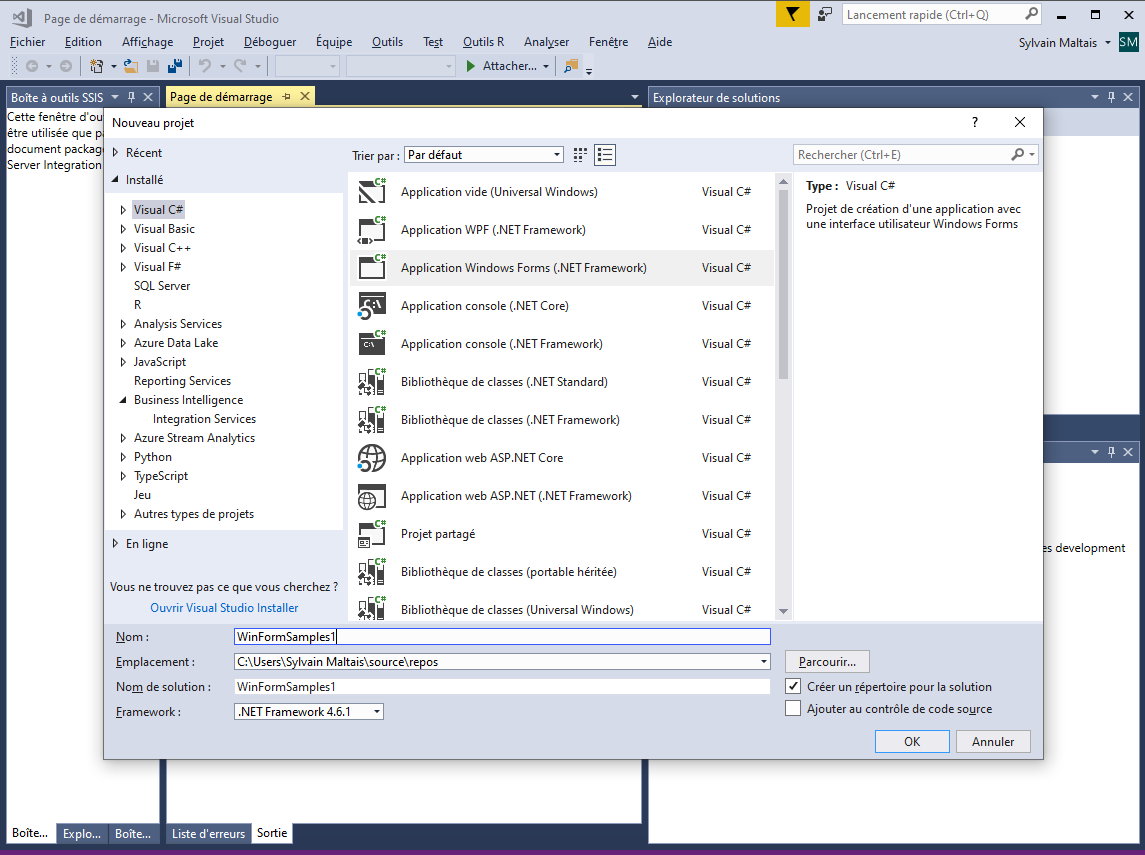1145x855 pixels.
Task: Click the feedback smiley icon in title bar
Action: tap(825, 14)
